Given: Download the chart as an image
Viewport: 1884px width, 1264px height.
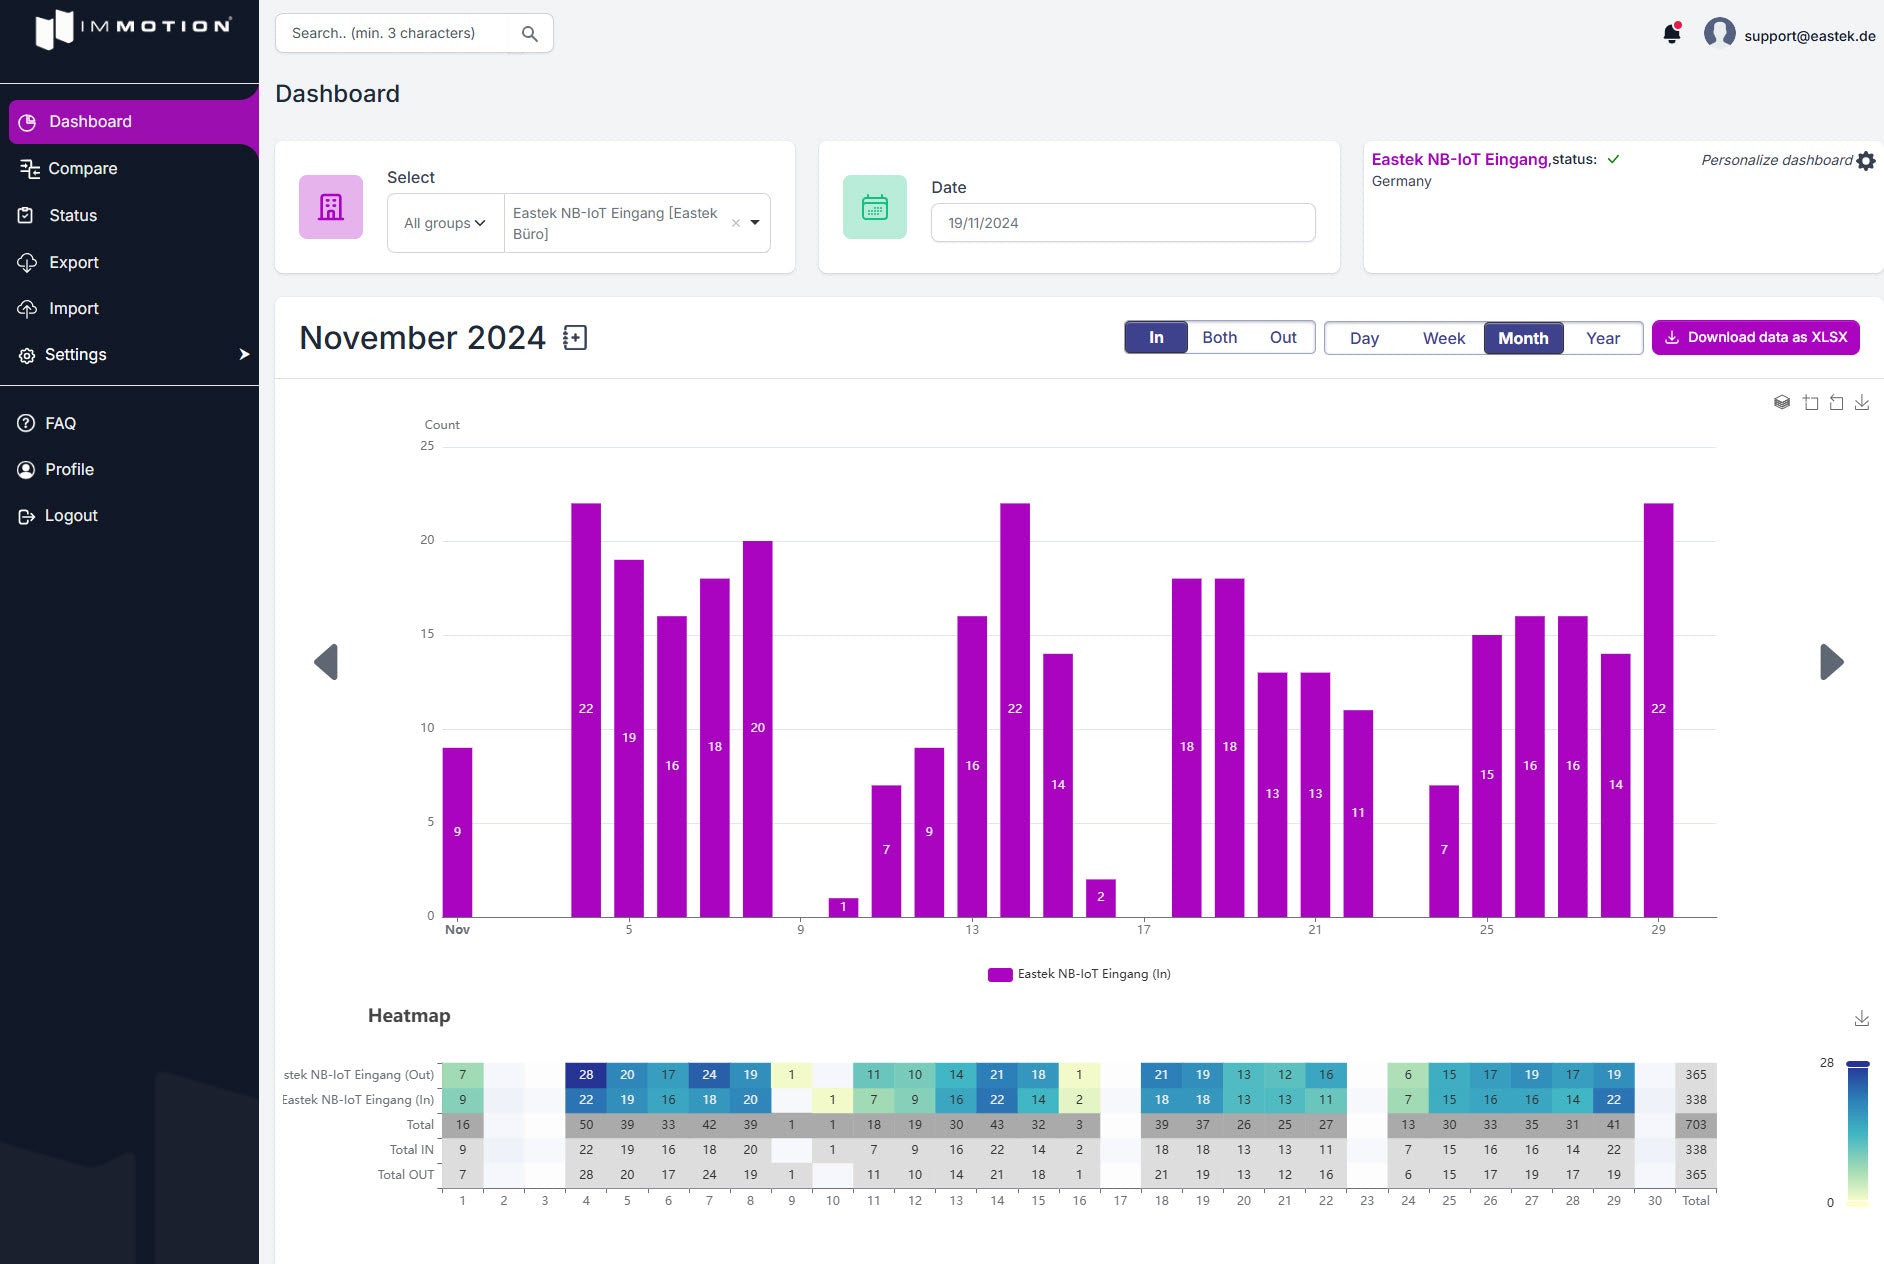Looking at the screenshot, I should pos(1863,402).
